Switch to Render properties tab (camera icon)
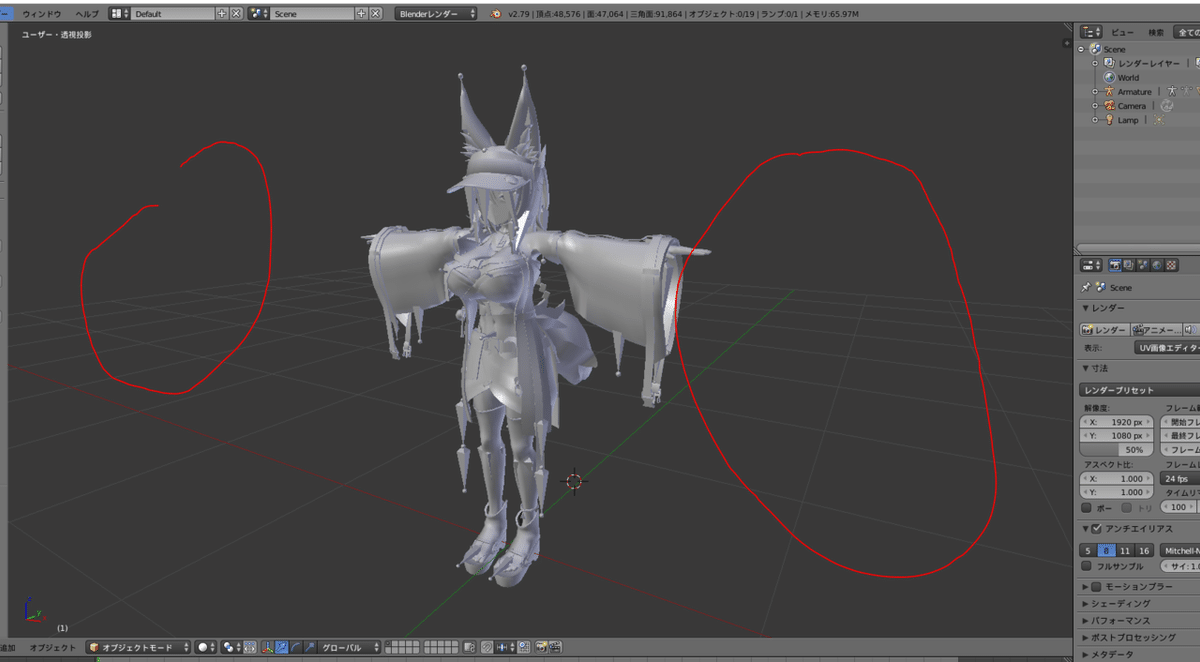 tap(1115, 265)
